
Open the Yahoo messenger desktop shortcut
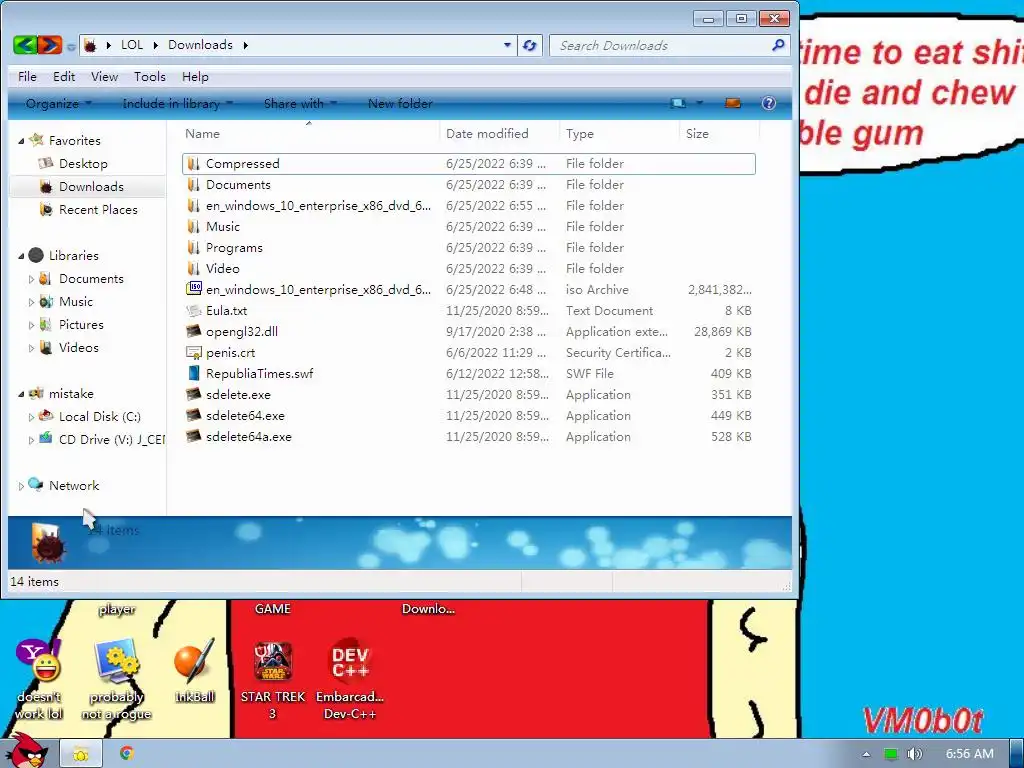(x=39, y=679)
